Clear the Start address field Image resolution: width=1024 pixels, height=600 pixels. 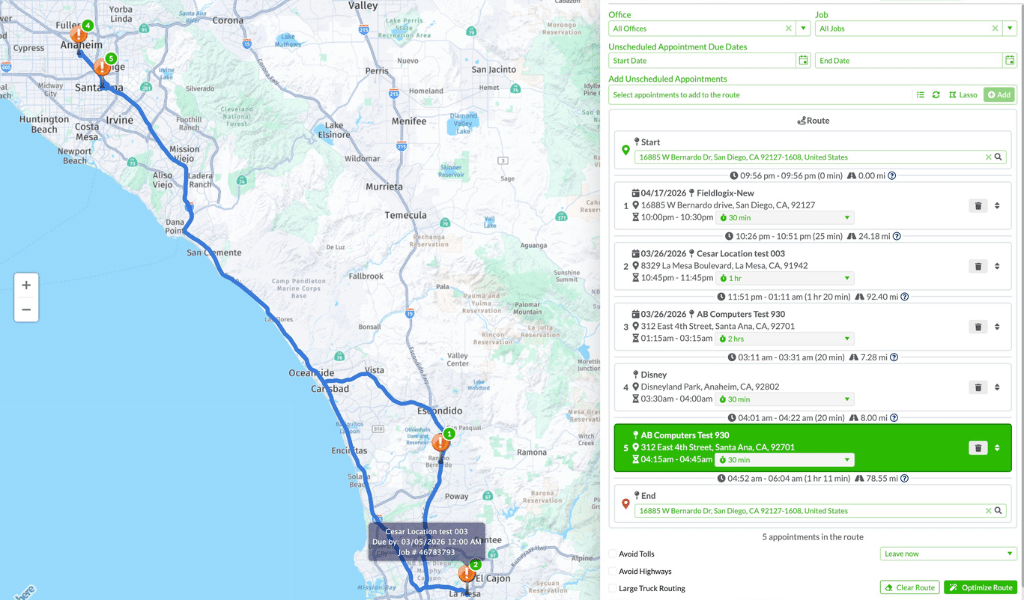[x=988, y=157]
